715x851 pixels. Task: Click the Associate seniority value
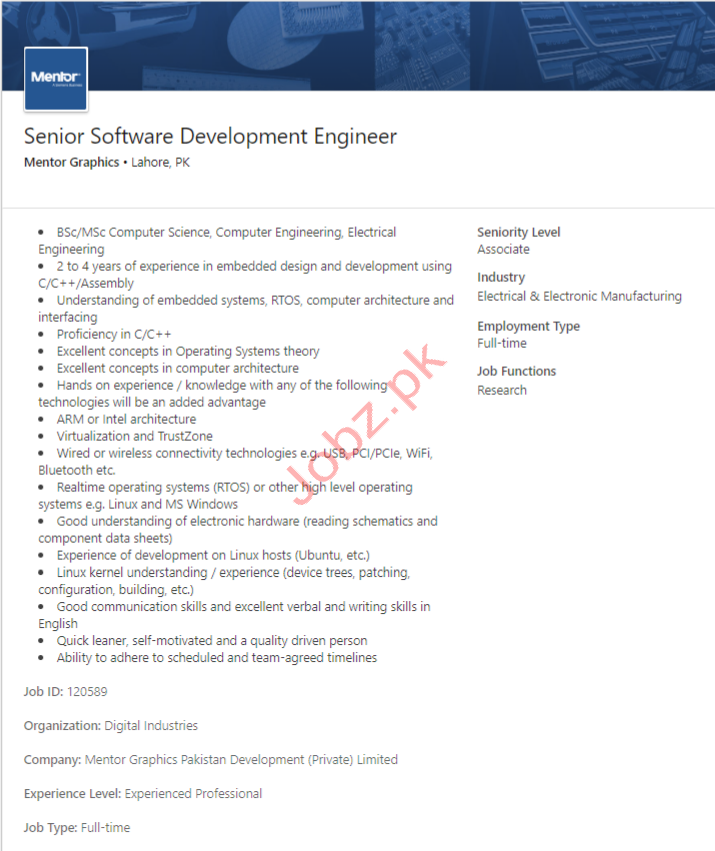503,249
